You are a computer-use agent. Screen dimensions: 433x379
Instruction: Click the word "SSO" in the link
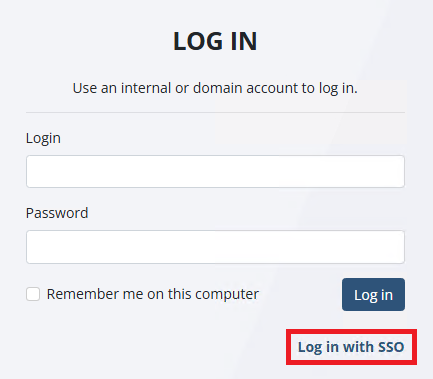coord(389,347)
